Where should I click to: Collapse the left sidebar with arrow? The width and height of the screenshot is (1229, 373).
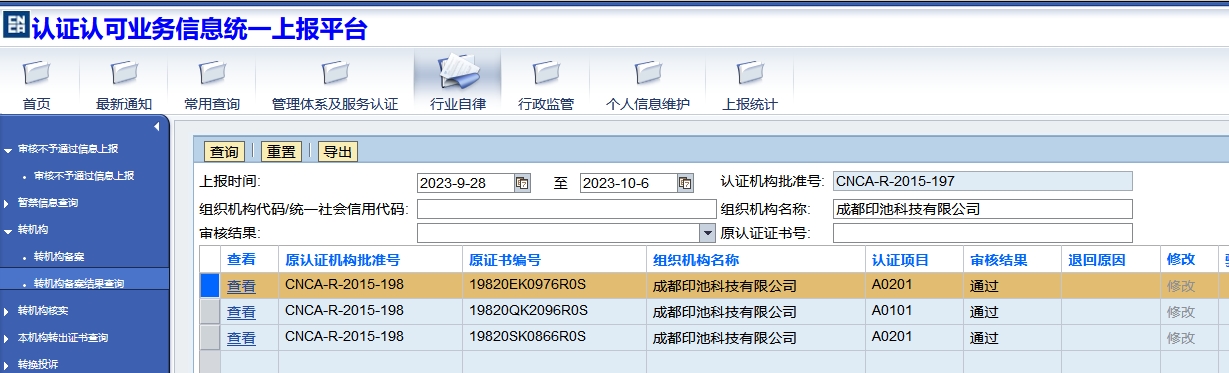pos(157,126)
